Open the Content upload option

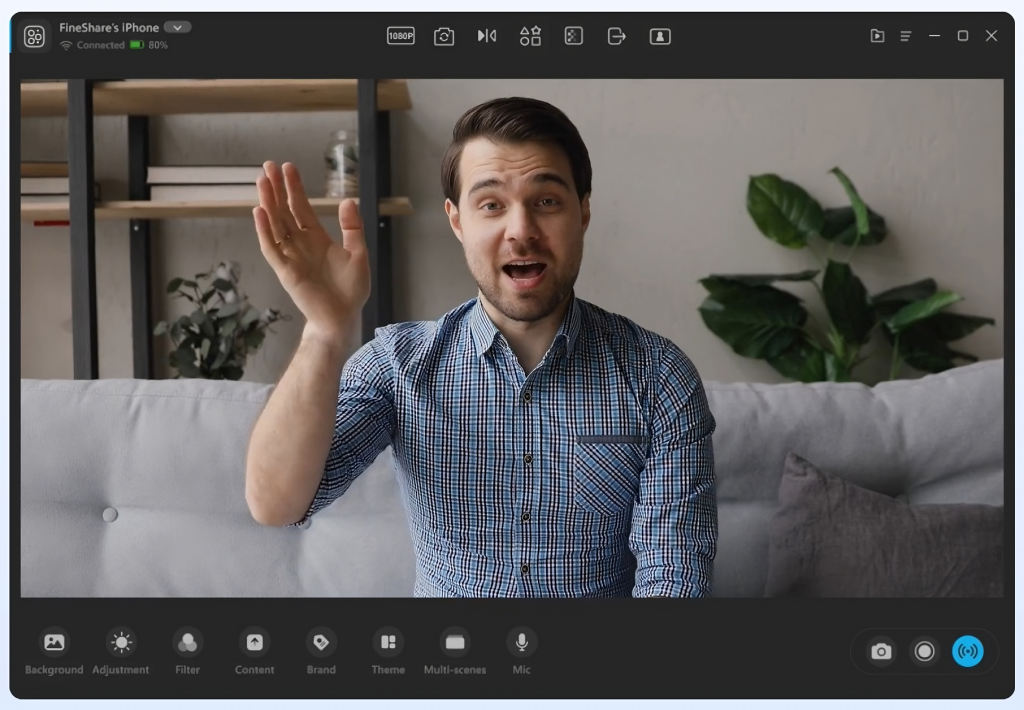[255, 651]
